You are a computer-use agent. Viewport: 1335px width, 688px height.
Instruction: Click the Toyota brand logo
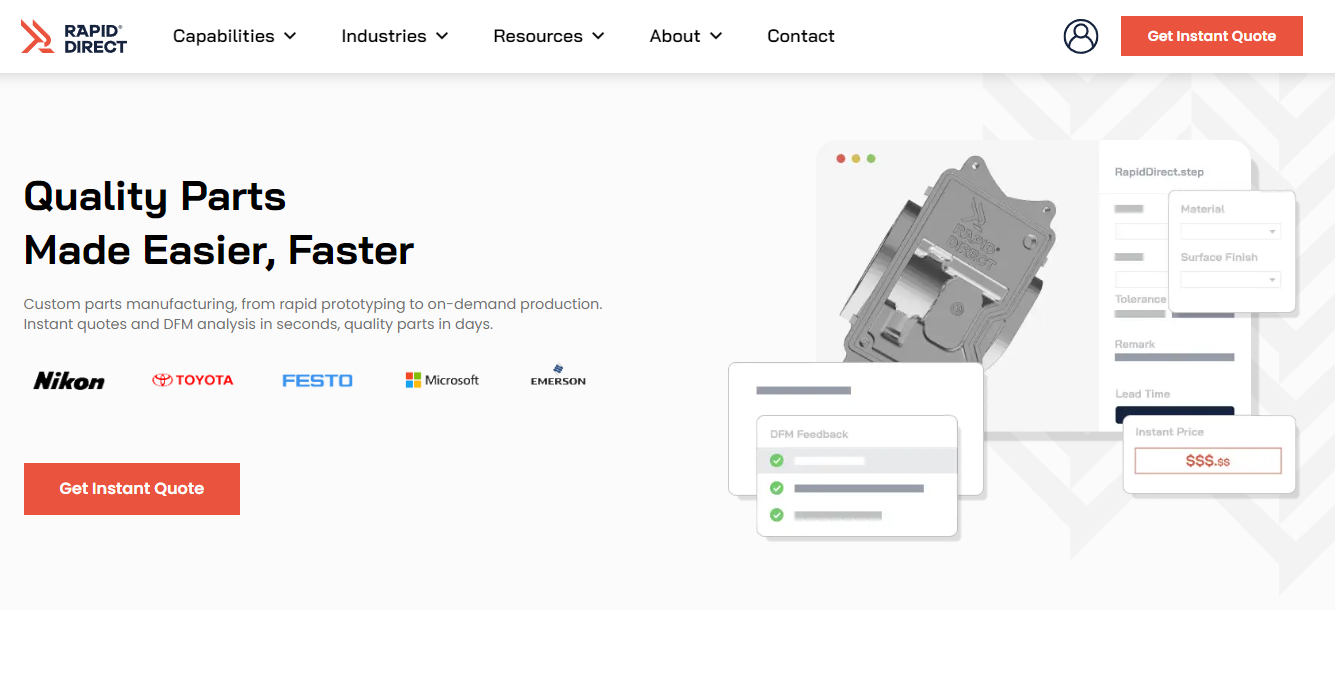[193, 380]
